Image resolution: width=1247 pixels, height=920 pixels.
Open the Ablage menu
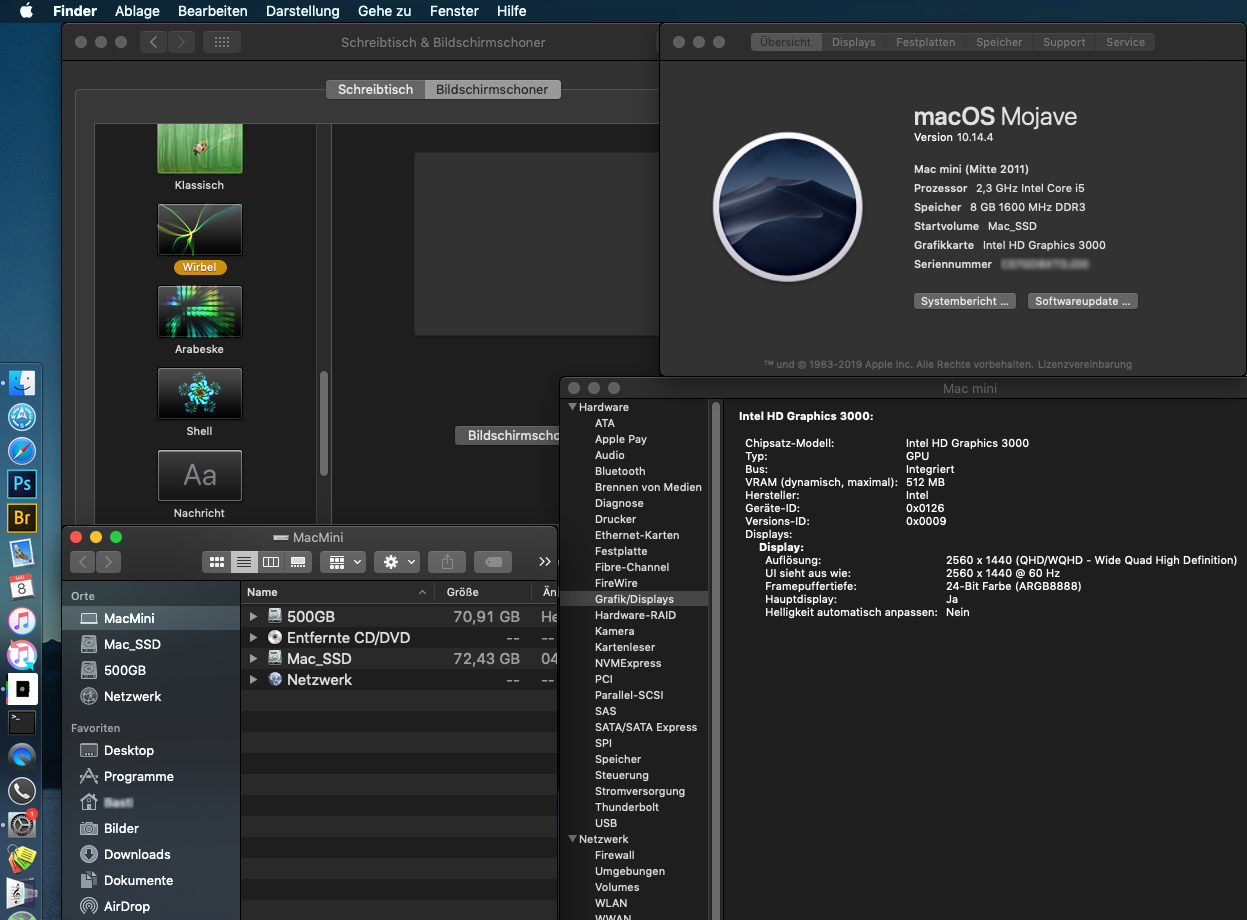point(137,11)
